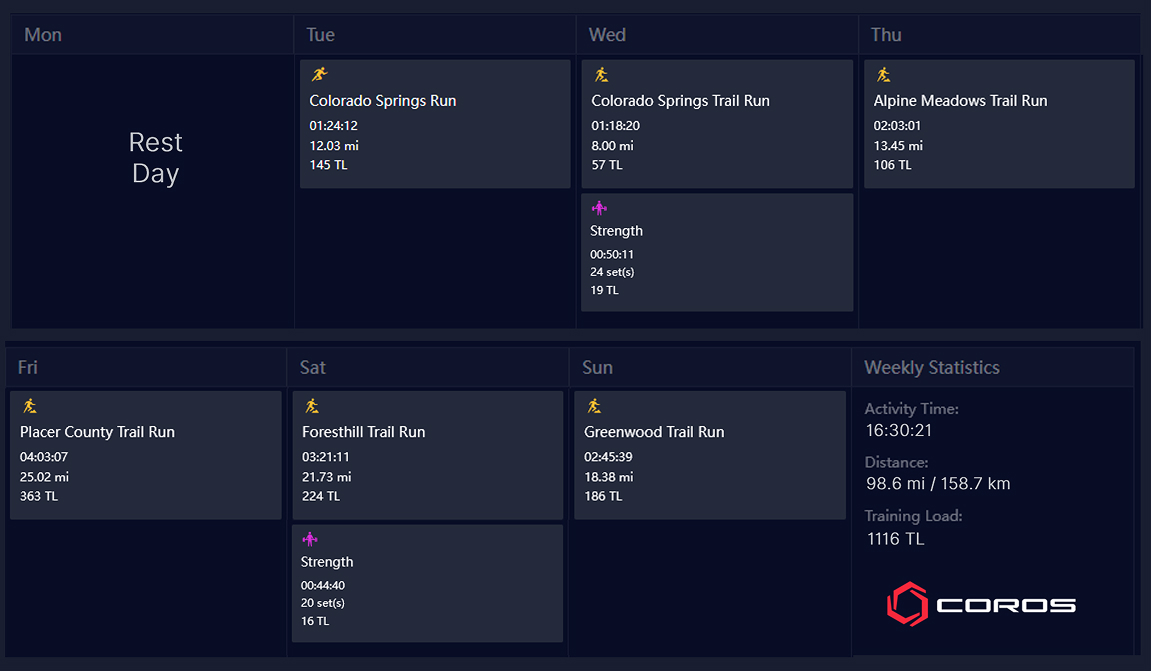Click the Colorado Springs Run running icon

click(x=319, y=74)
